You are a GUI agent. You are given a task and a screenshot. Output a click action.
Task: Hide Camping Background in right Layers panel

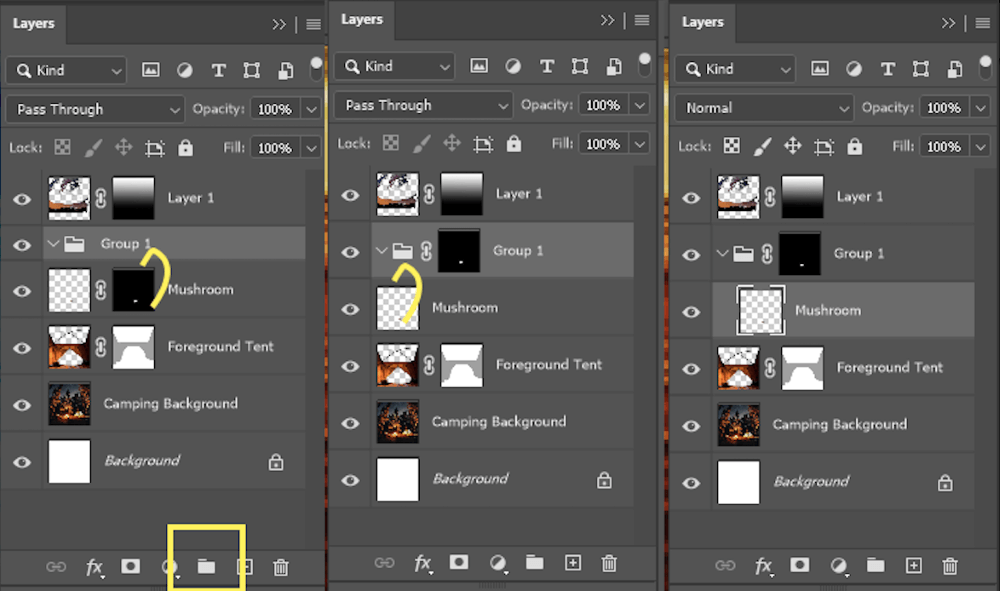[x=691, y=426]
